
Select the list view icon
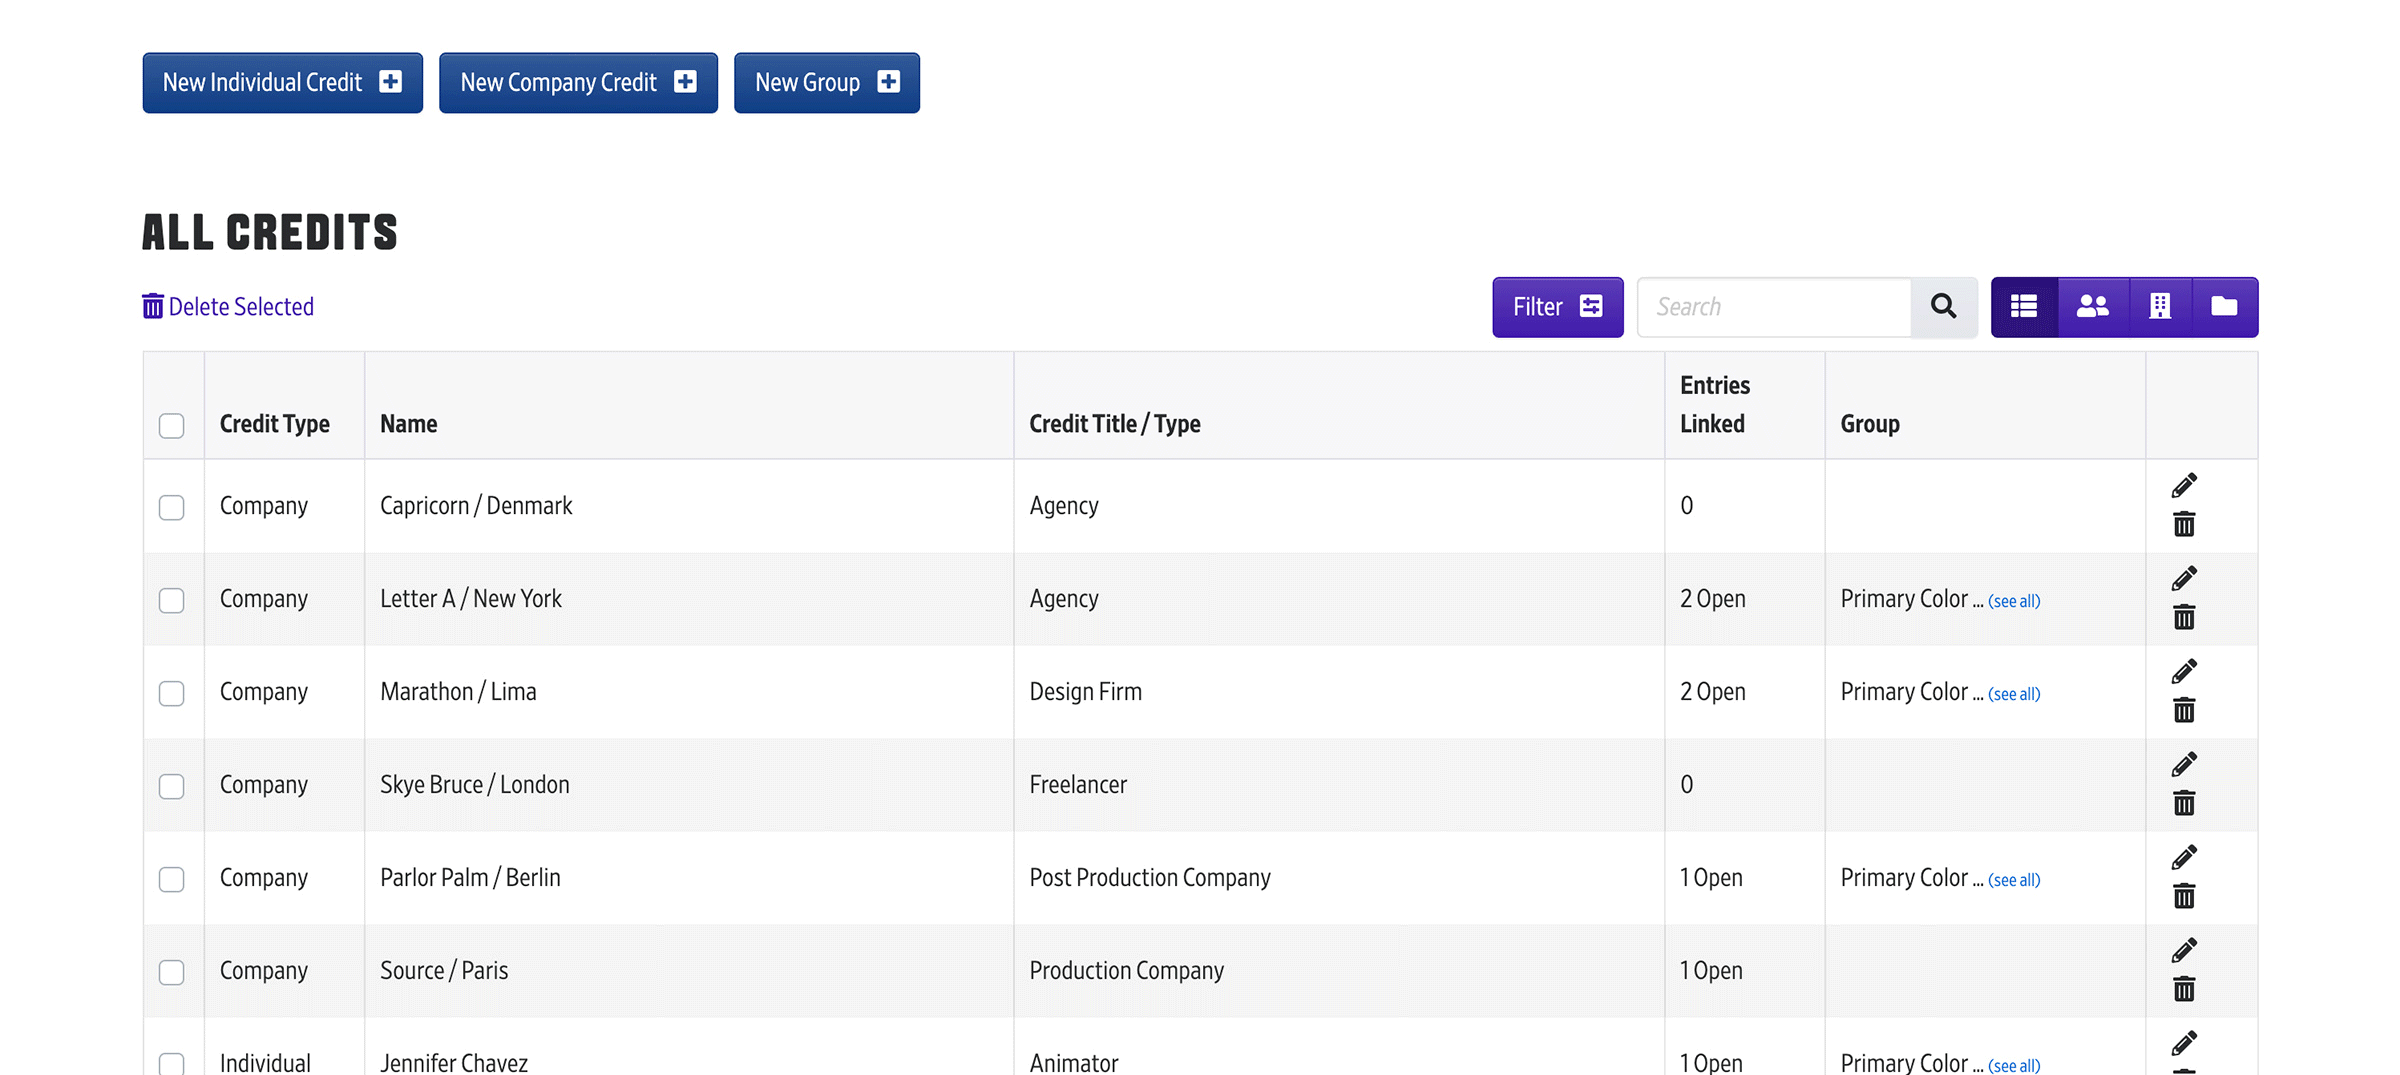point(2024,307)
